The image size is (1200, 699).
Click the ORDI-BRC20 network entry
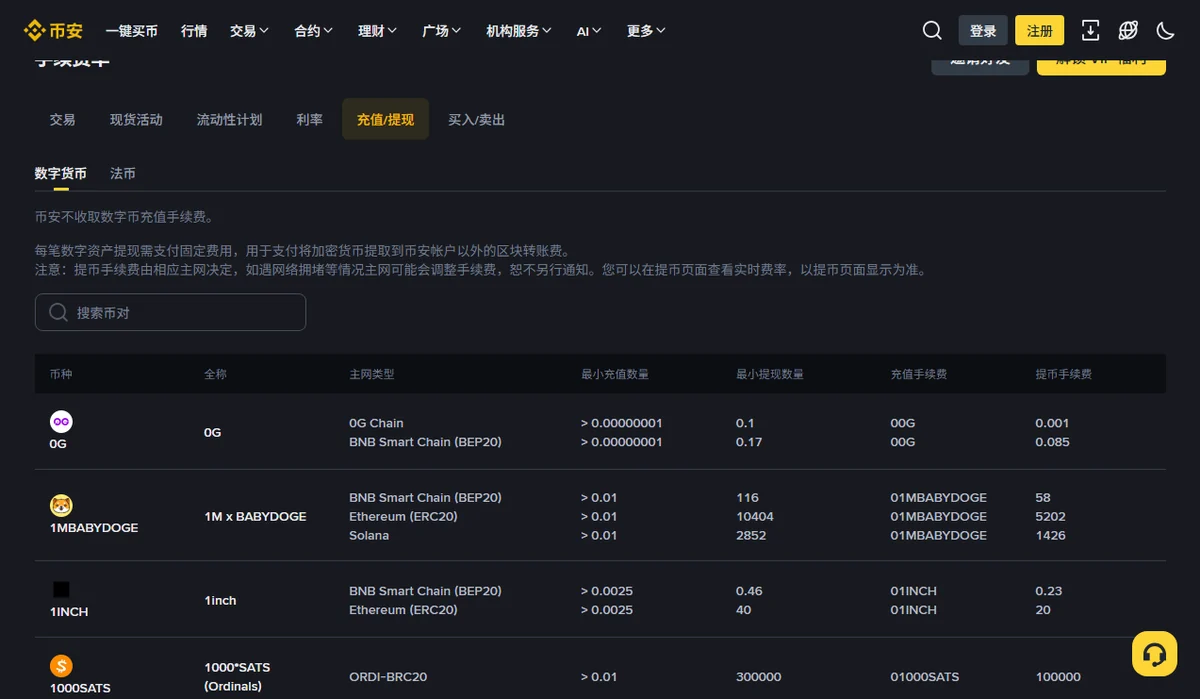coord(388,676)
